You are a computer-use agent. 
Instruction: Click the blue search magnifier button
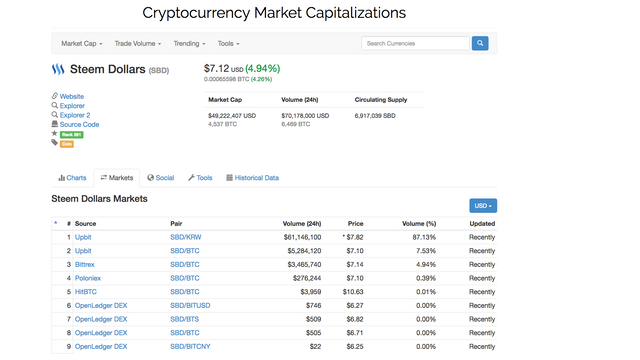coord(480,43)
